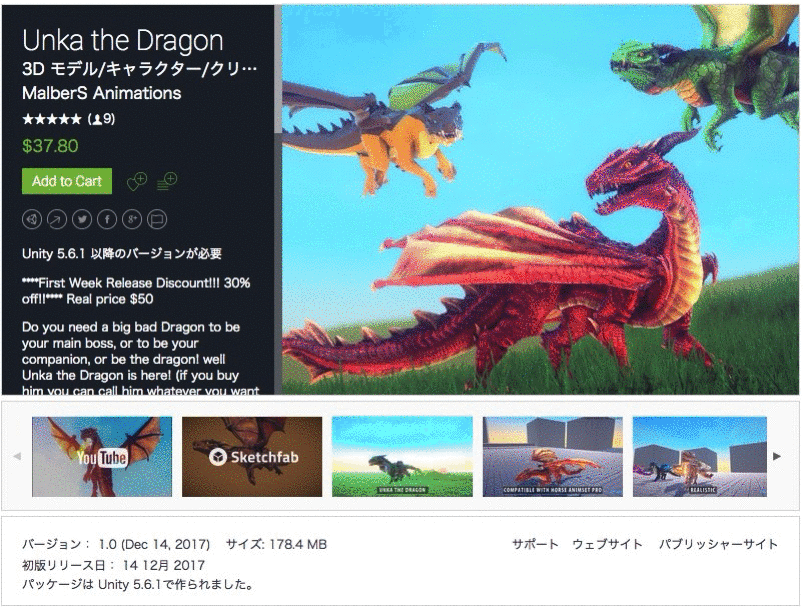Share on Twitter icon
Screen dimensions: 803x609
tap(82, 220)
